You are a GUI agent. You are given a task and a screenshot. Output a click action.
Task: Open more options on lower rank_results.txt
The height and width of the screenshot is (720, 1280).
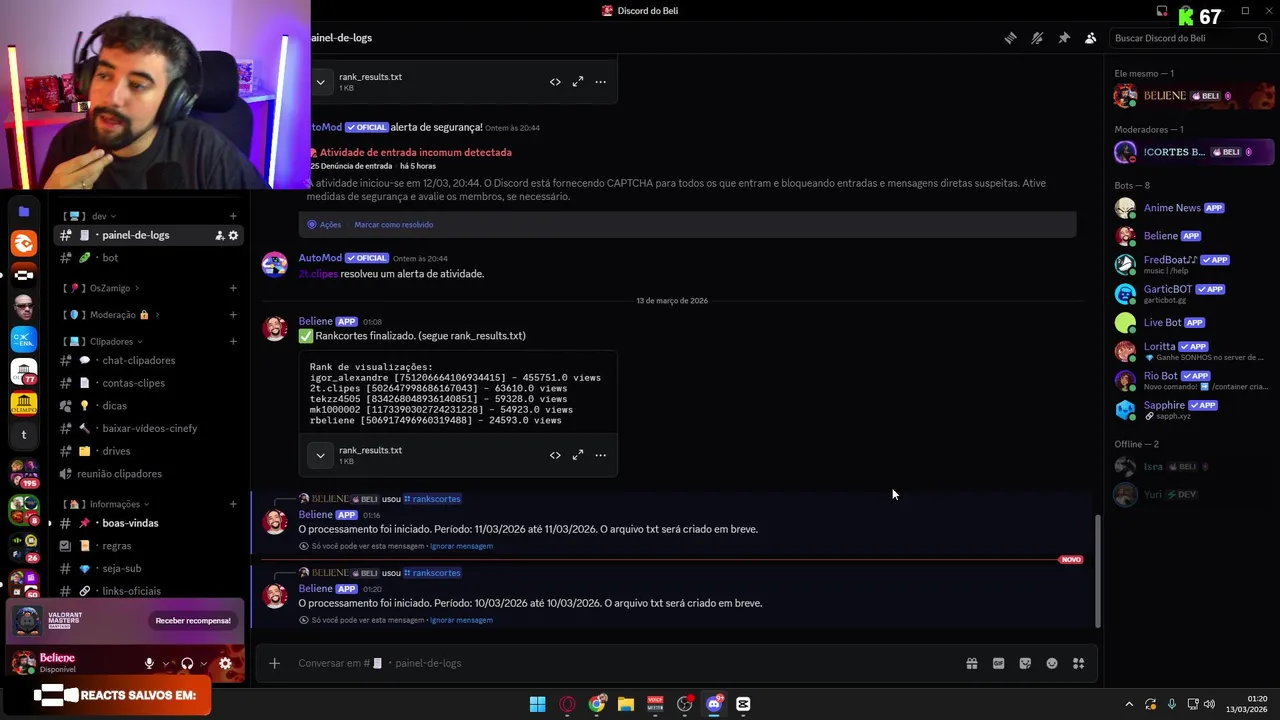(x=601, y=455)
